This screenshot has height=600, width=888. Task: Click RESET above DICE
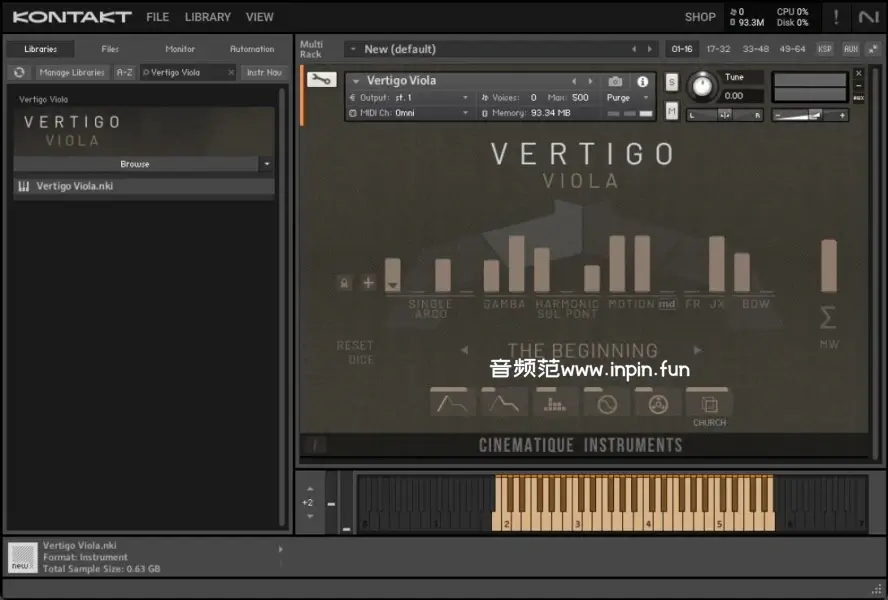click(355, 346)
